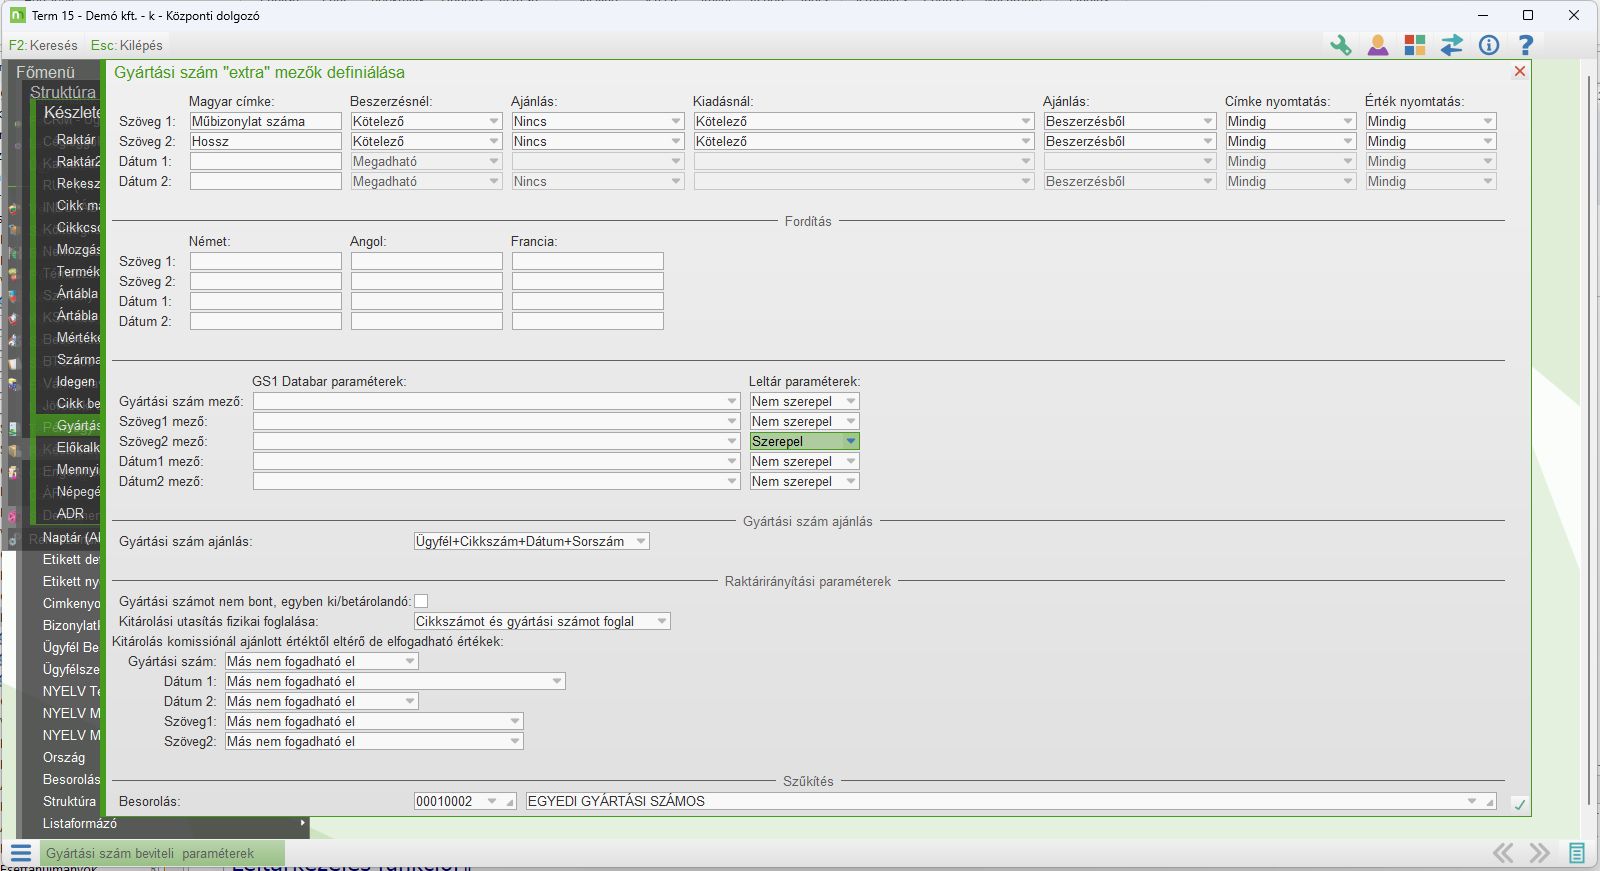Expand the Gyártási szám ajánlás dropdown
The width and height of the screenshot is (1600, 871).
click(641, 541)
